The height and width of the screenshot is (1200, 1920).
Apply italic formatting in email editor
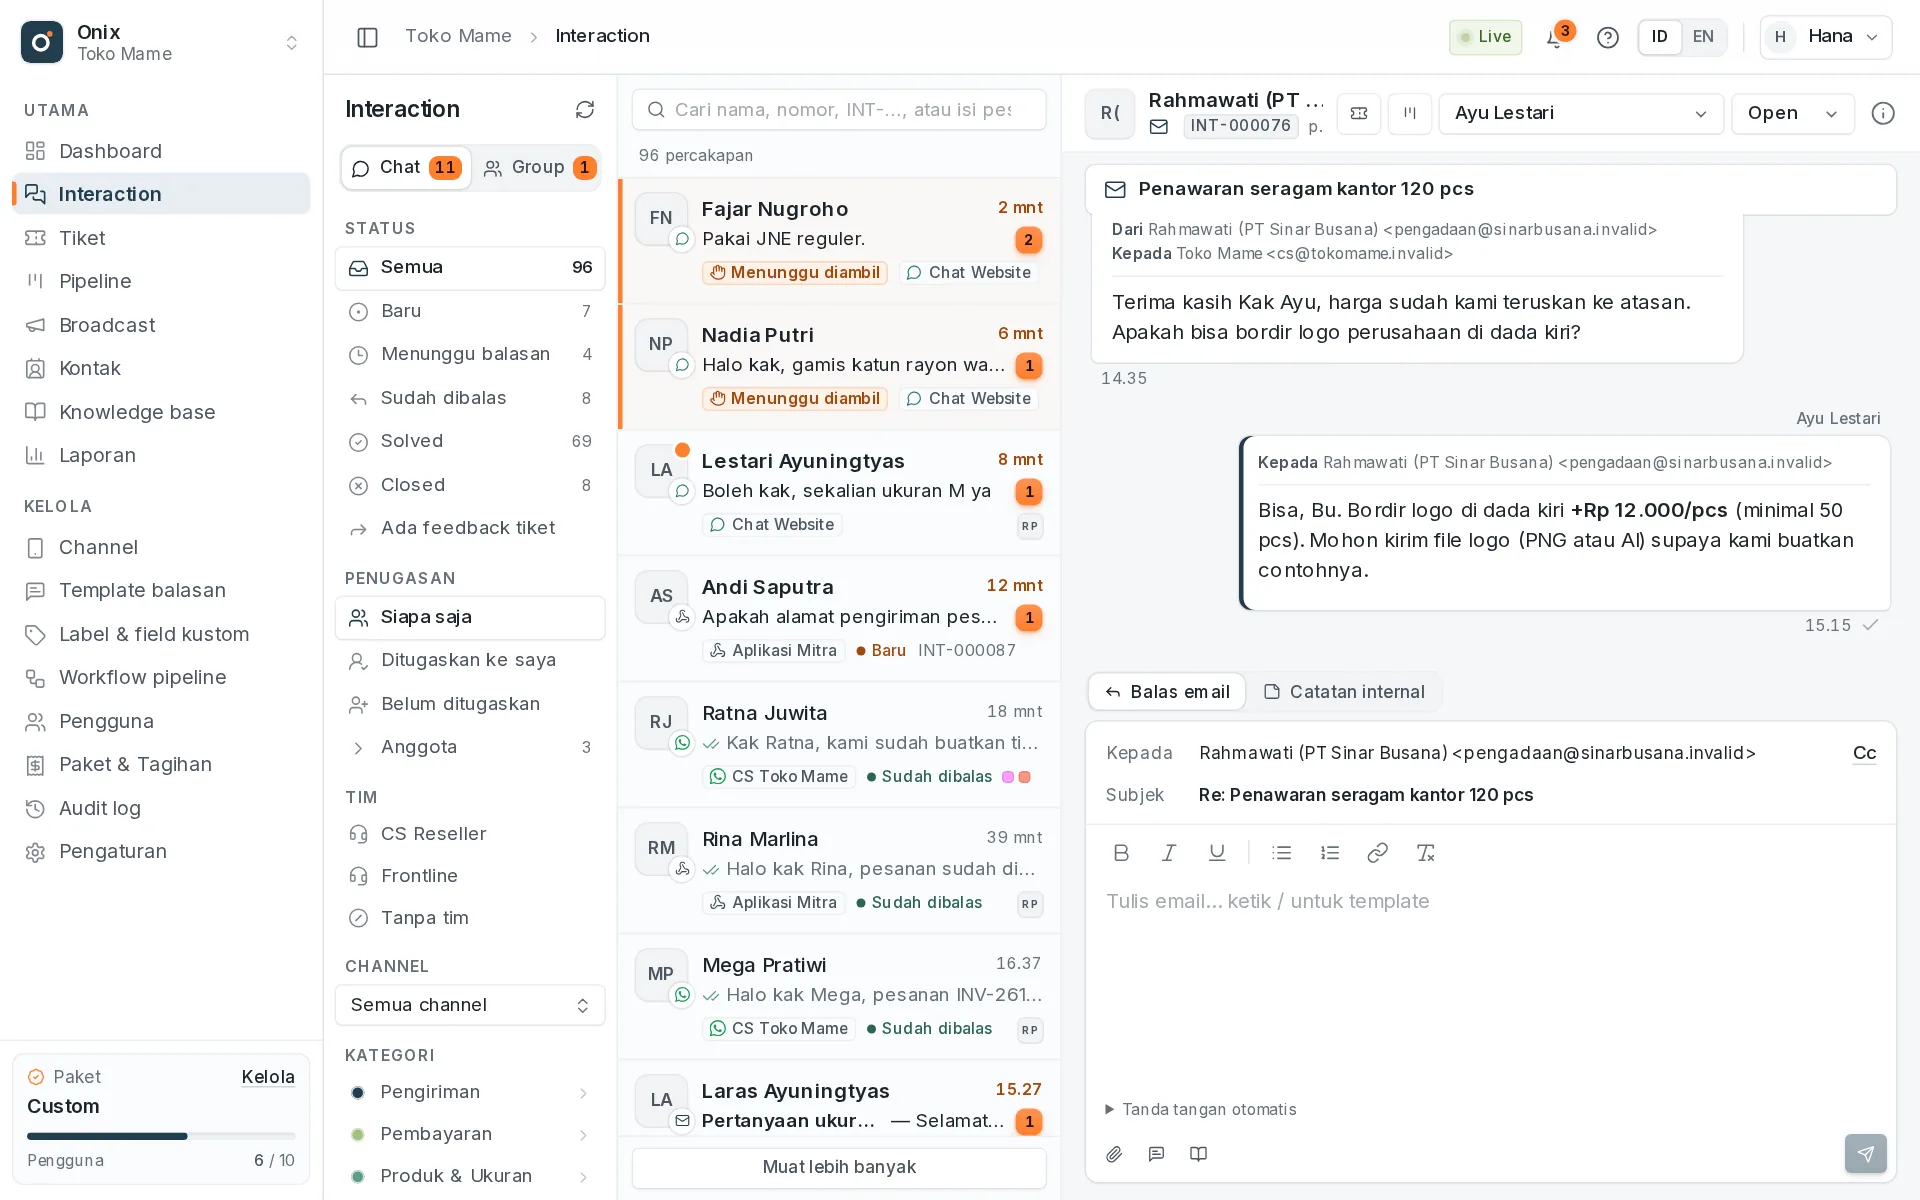[1169, 853]
